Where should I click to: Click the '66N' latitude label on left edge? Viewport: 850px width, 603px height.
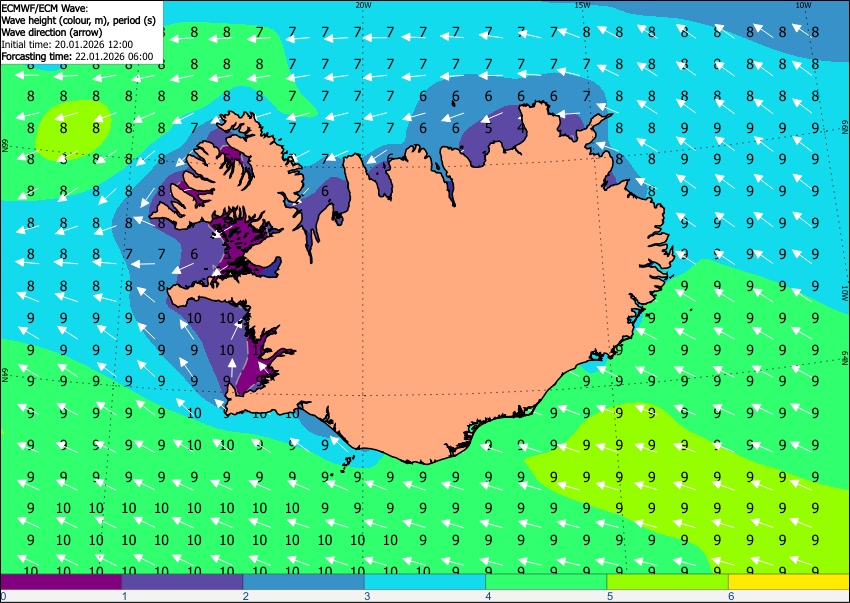[x=4, y=145]
